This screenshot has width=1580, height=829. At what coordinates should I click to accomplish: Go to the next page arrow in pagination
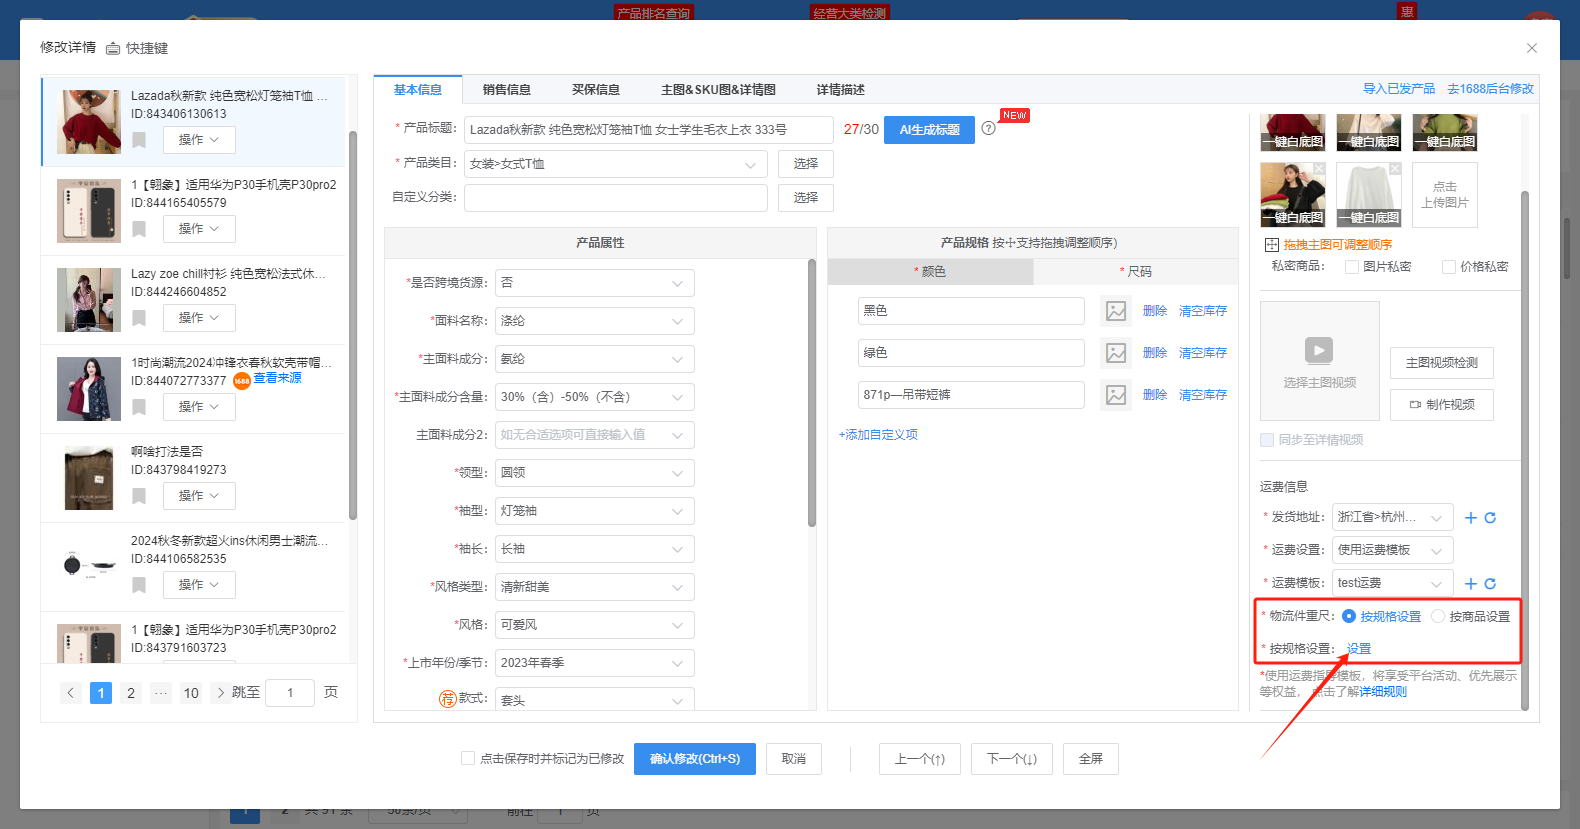point(221,692)
